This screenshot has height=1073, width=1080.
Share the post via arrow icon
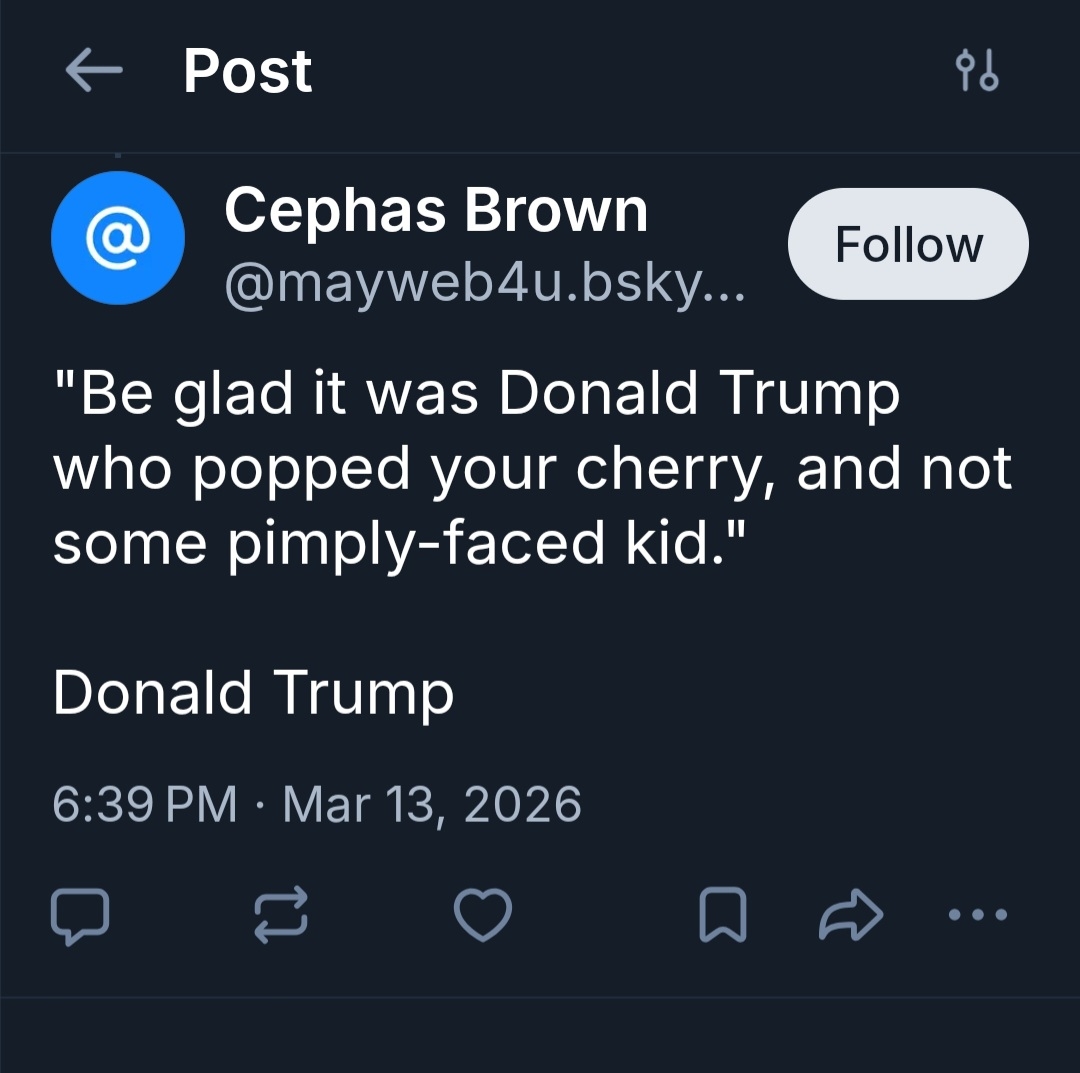[851, 915]
